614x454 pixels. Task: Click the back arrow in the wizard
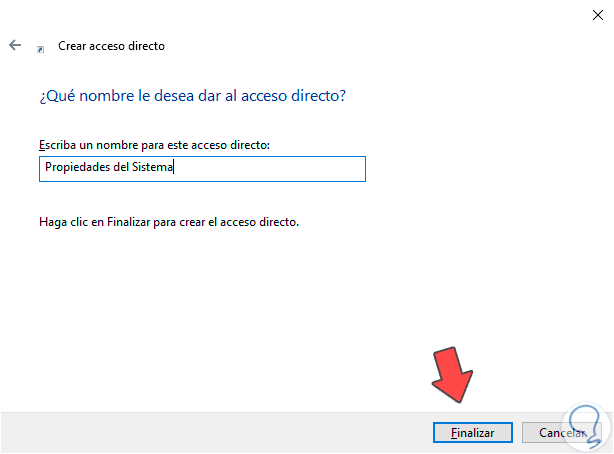(15, 45)
